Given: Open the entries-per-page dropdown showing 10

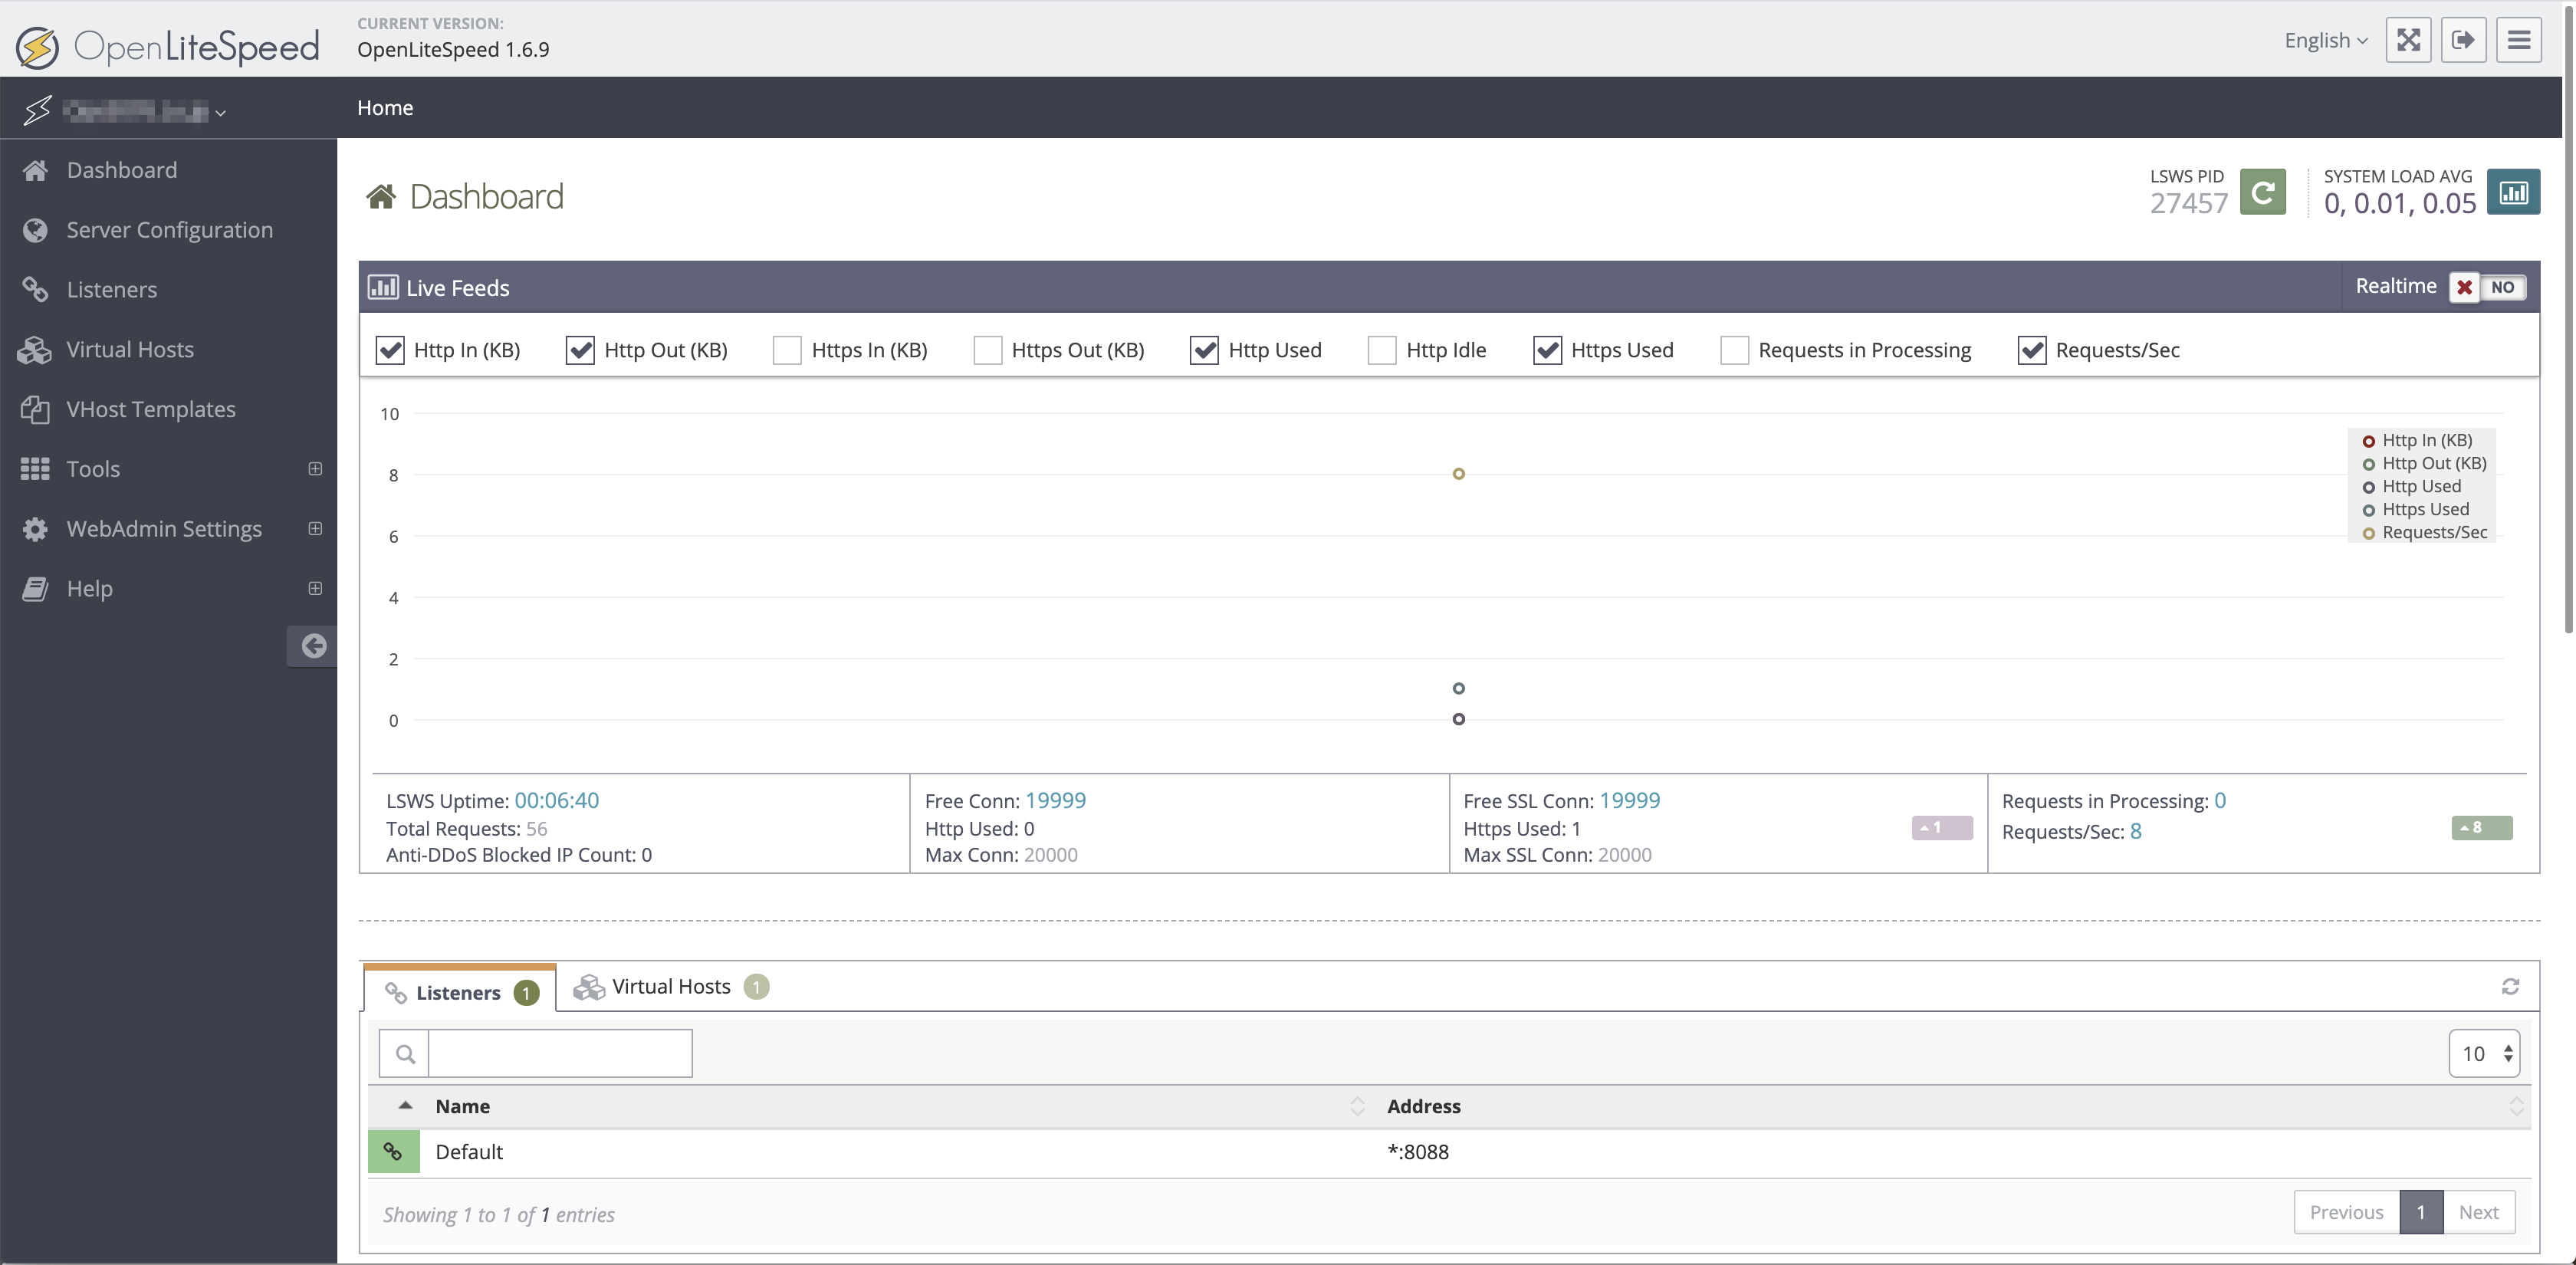Looking at the screenshot, I should [x=2486, y=1053].
